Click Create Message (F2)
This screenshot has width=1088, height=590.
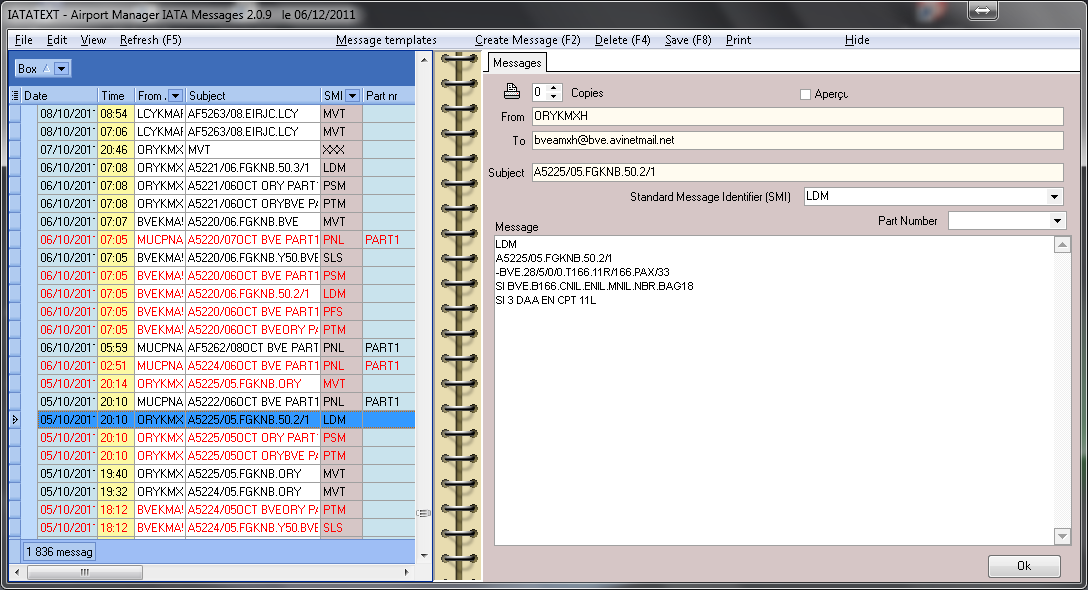[x=527, y=40]
